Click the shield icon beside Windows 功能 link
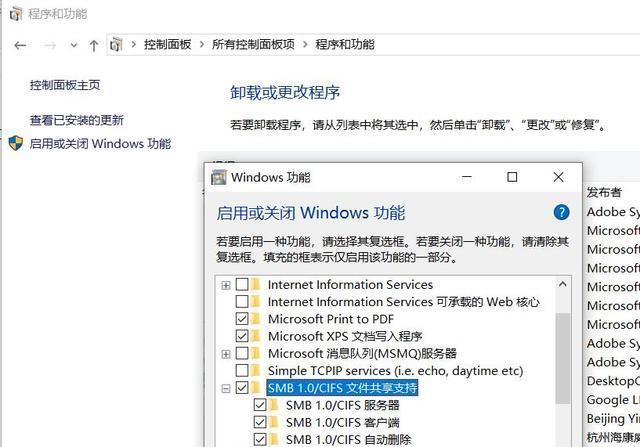 pyautogui.click(x=16, y=143)
